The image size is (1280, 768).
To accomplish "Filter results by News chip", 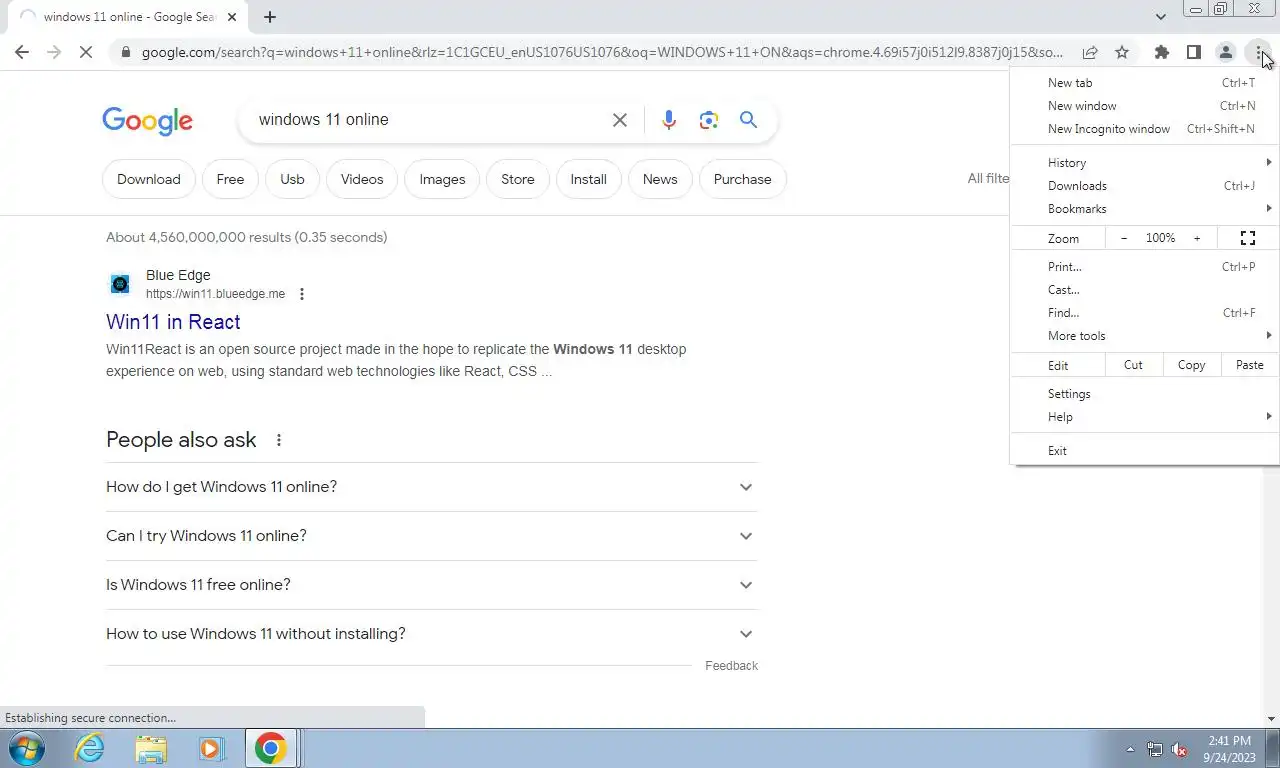I will coord(660,179).
